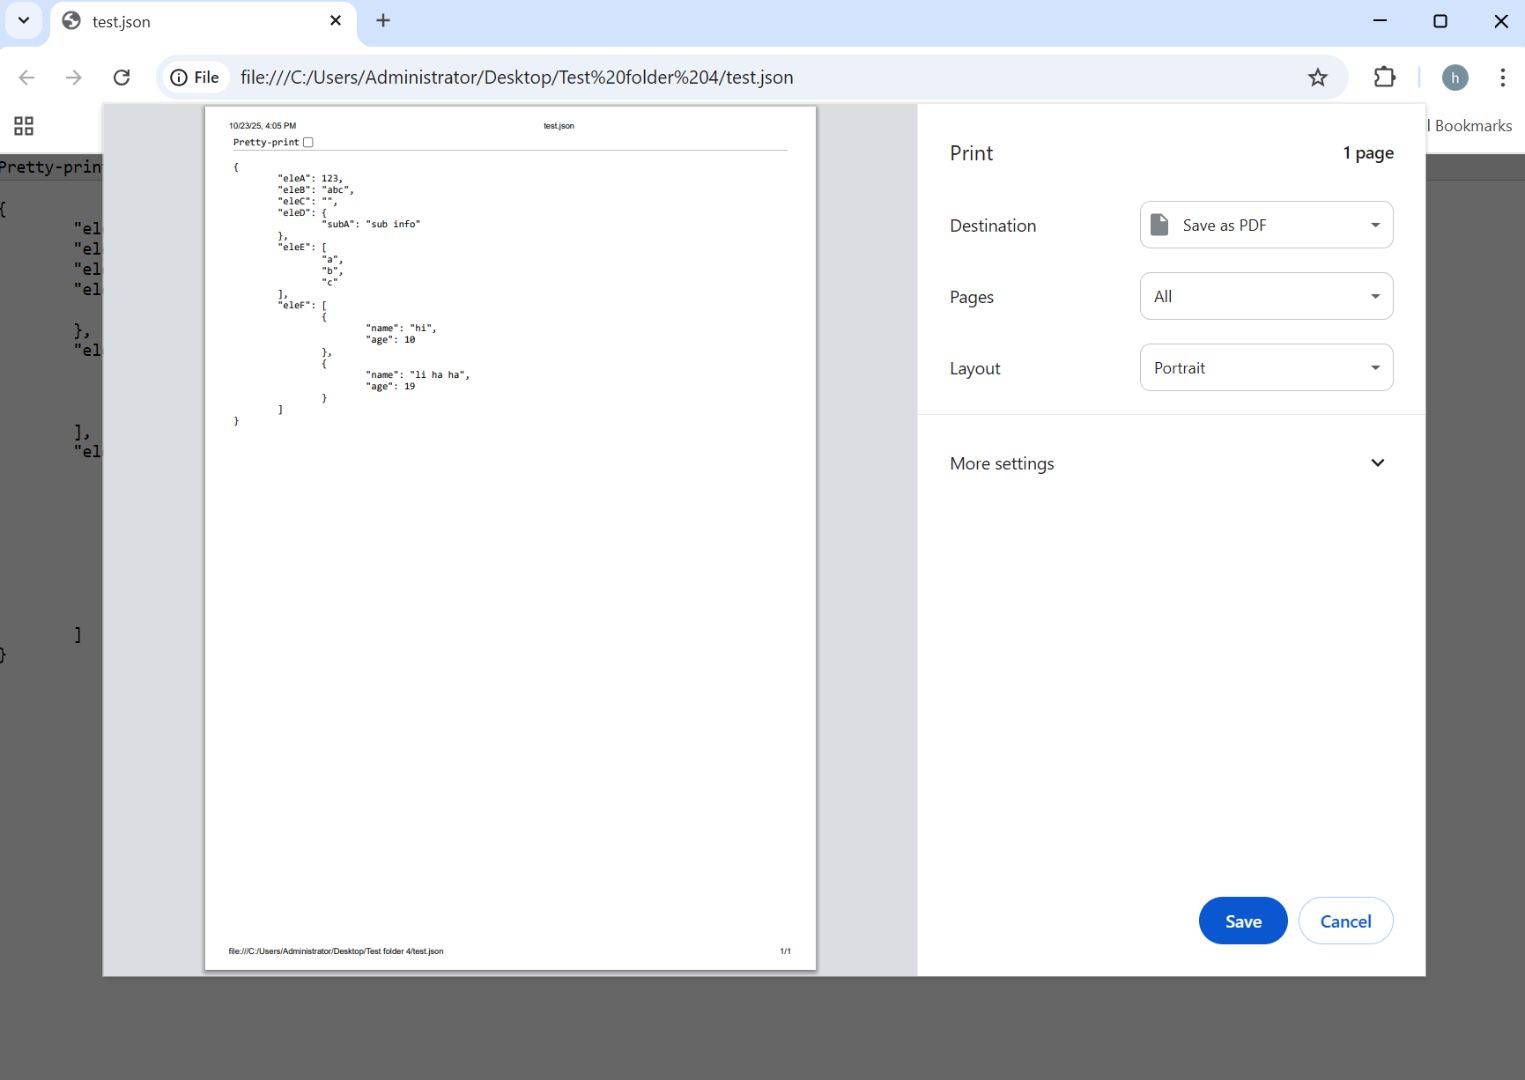Image resolution: width=1525 pixels, height=1080 pixels.
Task: Open the Layout dropdown showing Portrait
Action: (1266, 368)
